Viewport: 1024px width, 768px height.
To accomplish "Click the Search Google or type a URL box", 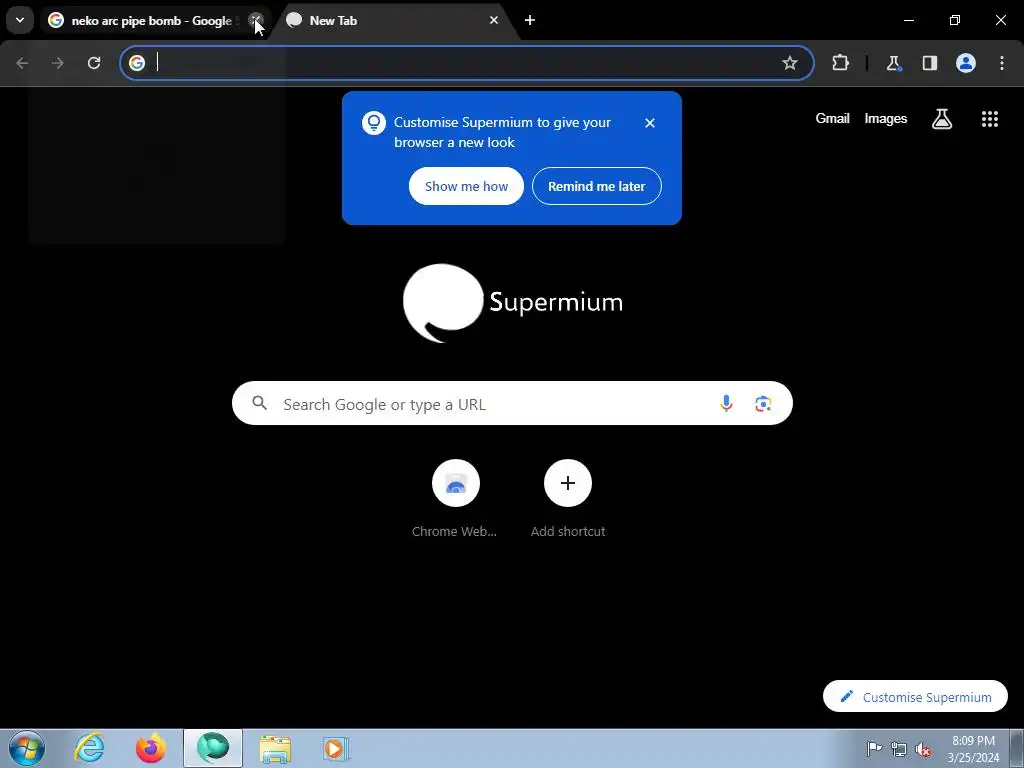I will tap(512, 404).
